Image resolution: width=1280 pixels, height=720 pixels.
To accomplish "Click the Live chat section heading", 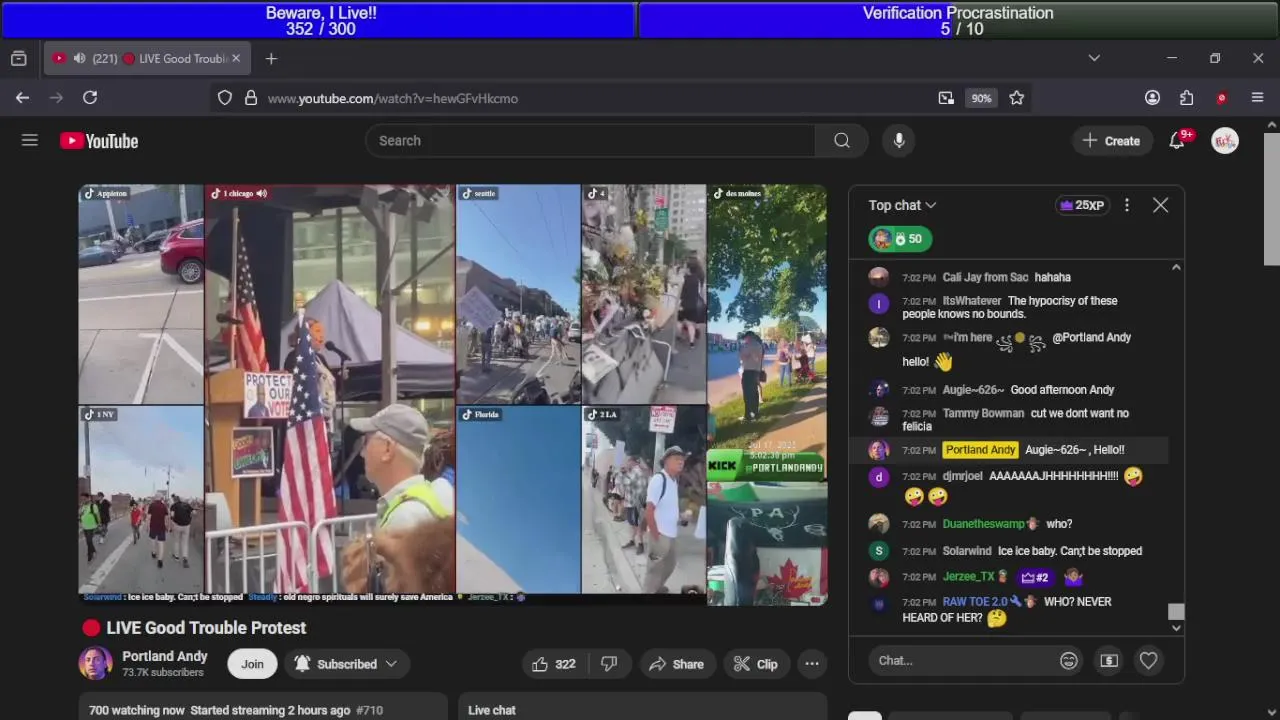I will coord(492,710).
